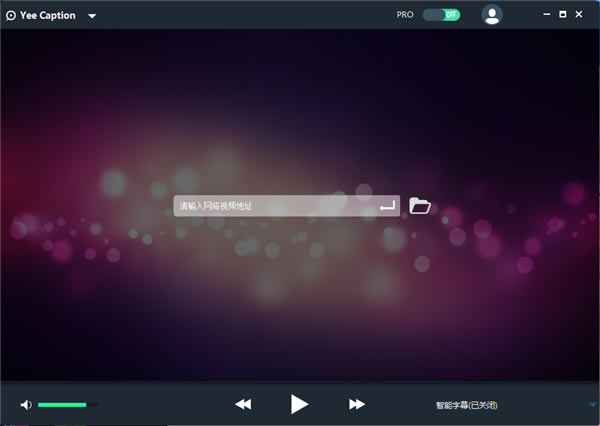Click the Yee Caption logo icon
The height and width of the screenshot is (426, 600).
[x=11, y=15]
